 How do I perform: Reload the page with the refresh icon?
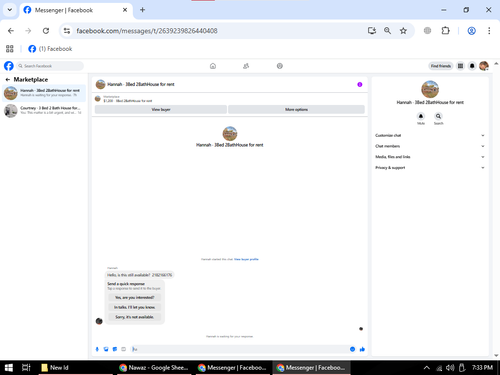(46, 31)
